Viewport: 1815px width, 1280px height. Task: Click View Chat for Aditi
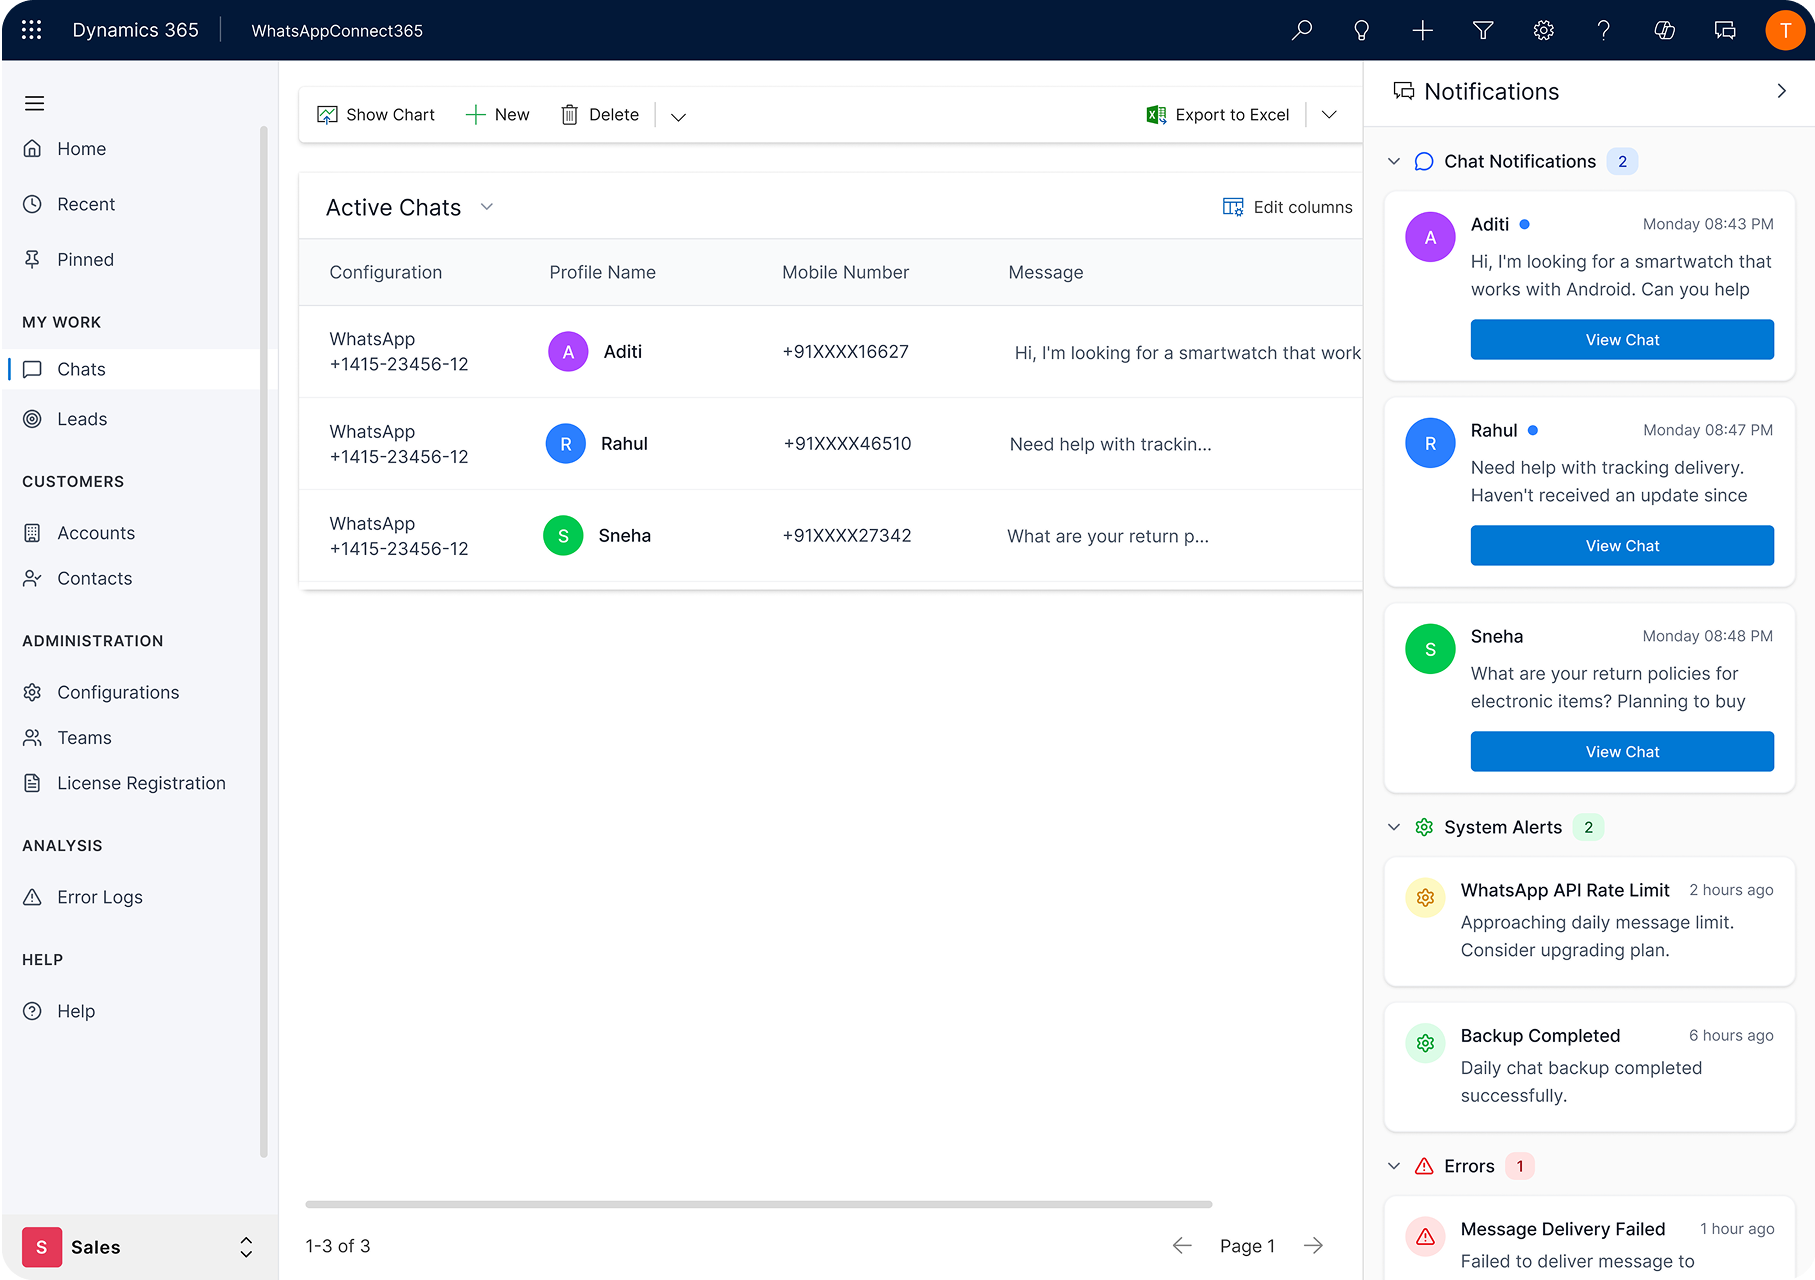(1622, 340)
